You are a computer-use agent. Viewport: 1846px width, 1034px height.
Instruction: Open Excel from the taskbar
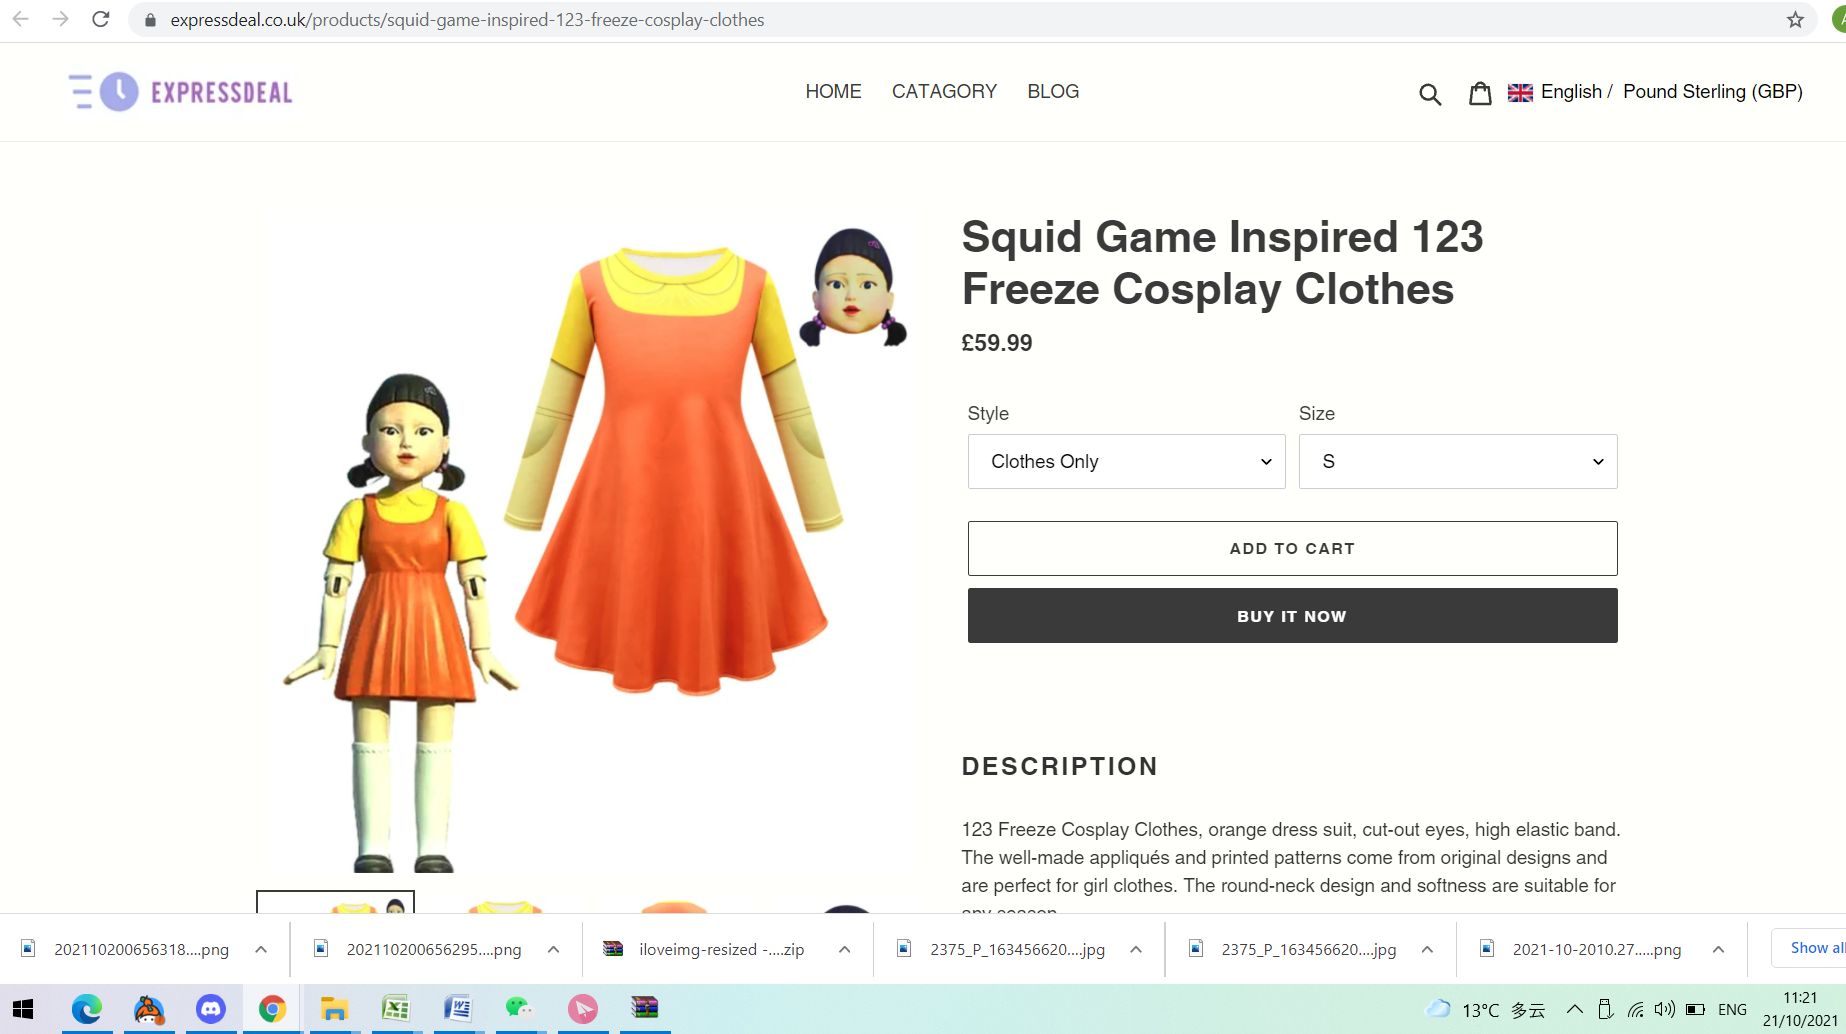395,1009
